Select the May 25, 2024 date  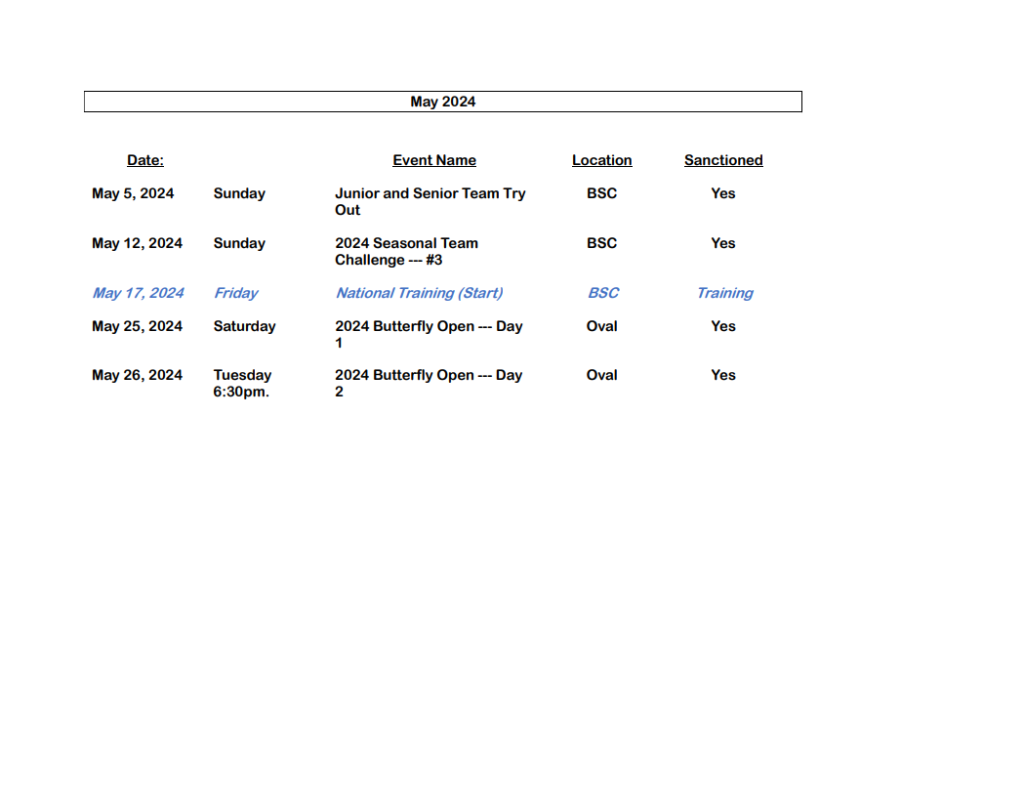[x=137, y=326]
